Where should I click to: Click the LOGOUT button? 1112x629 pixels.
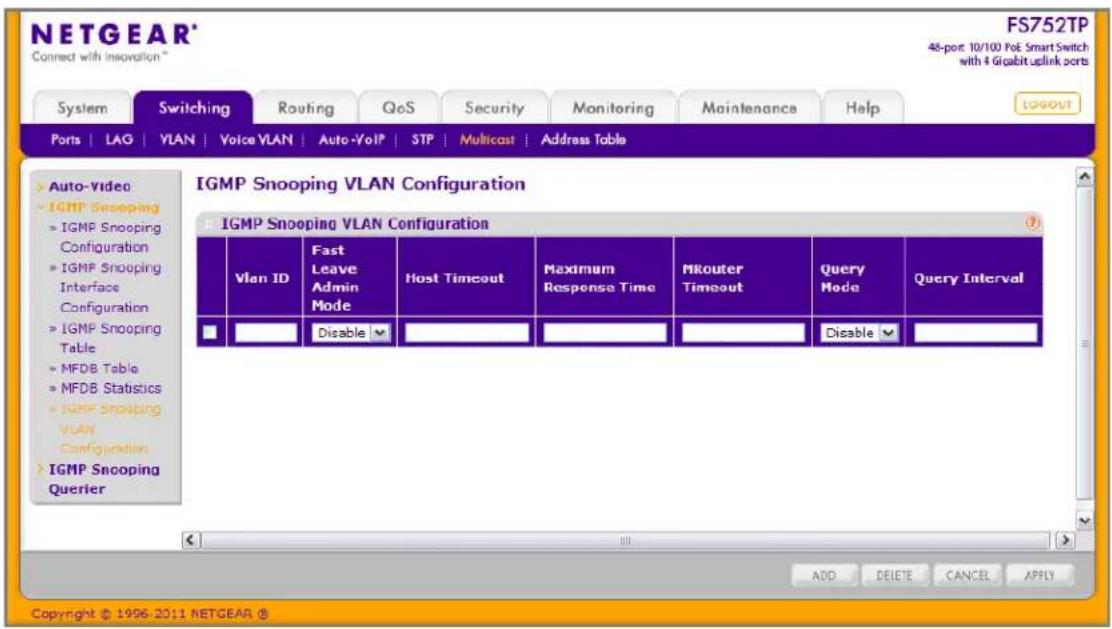point(1047,104)
